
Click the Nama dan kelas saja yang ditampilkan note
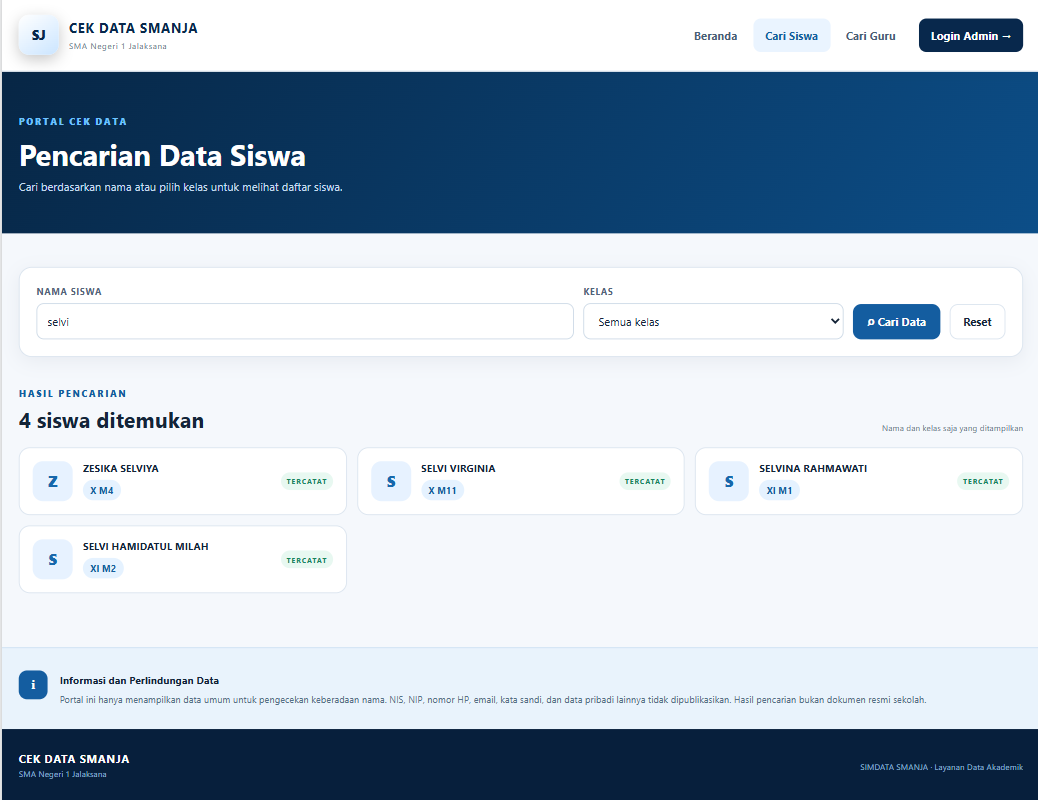coord(952,428)
